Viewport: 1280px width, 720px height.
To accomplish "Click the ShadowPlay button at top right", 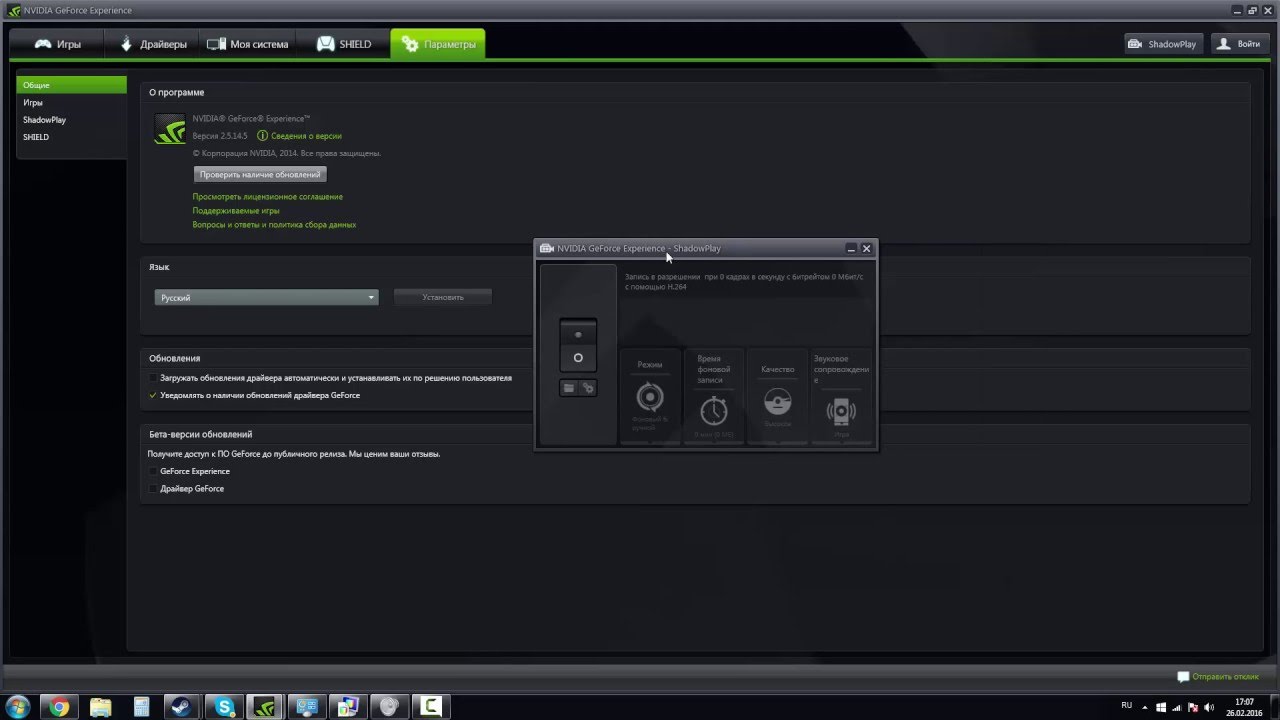I will [x=1163, y=44].
